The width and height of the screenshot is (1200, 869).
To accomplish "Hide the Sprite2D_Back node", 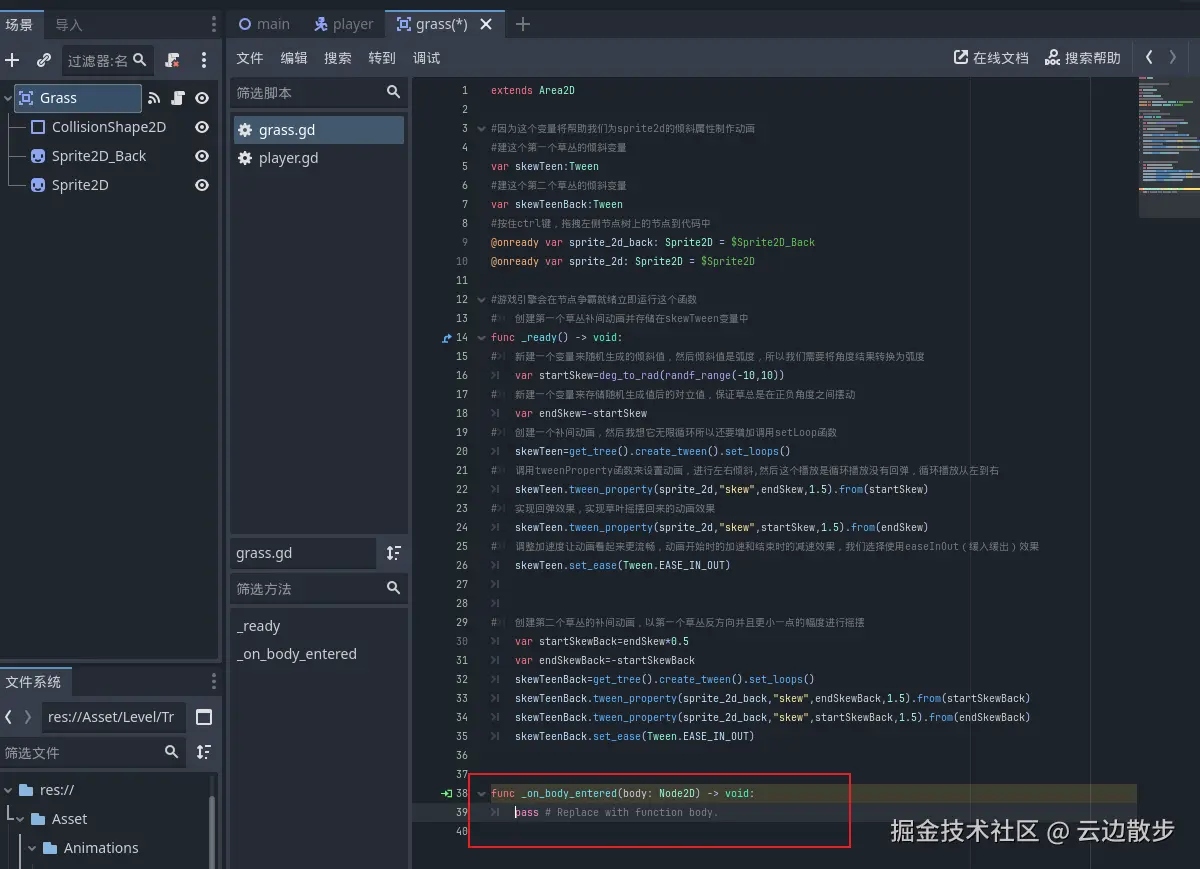I will point(202,156).
